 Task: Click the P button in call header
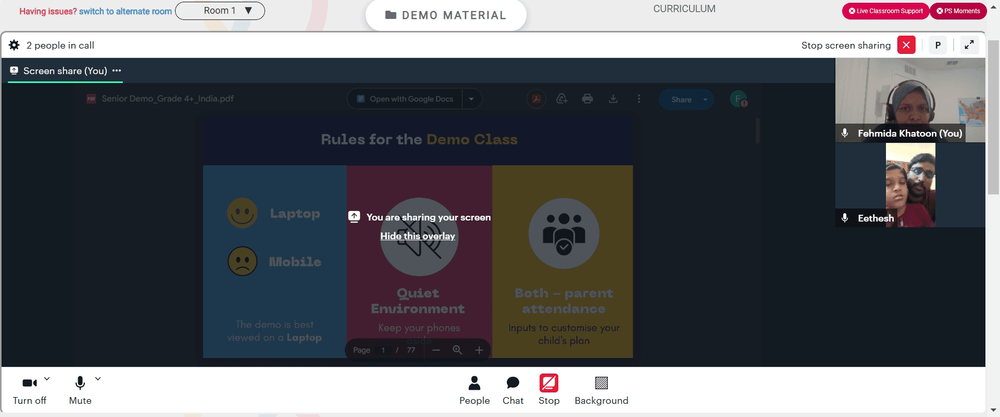[x=938, y=45]
